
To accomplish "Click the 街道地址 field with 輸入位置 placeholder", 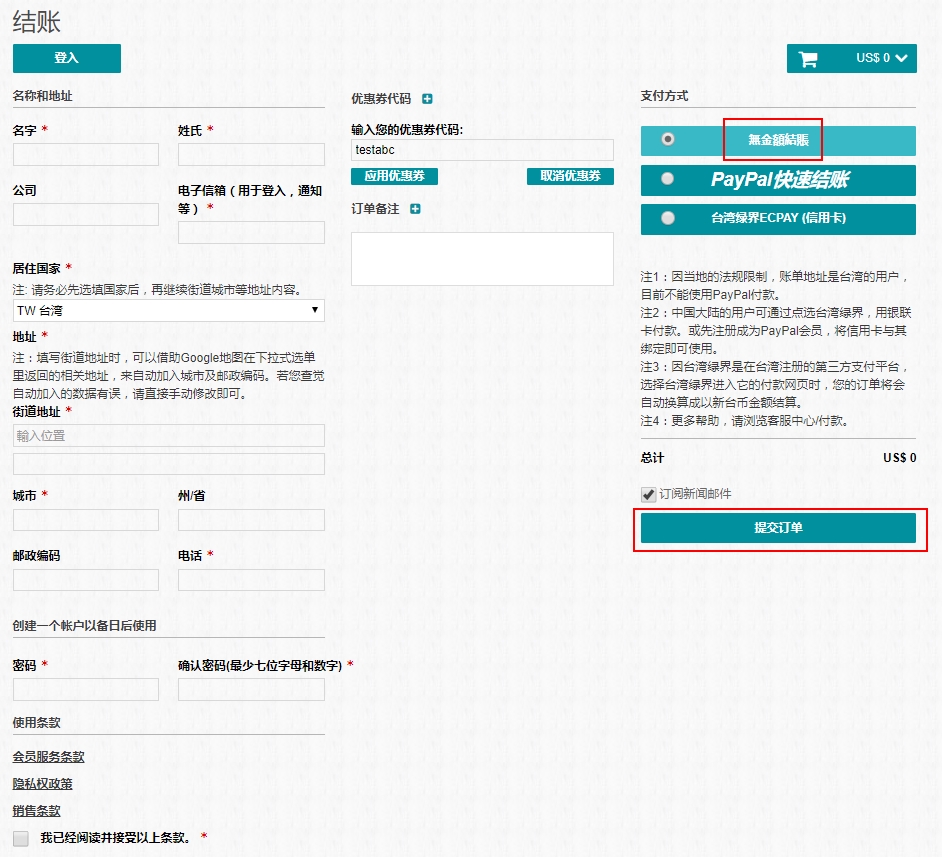I will click(x=169, y=435).
